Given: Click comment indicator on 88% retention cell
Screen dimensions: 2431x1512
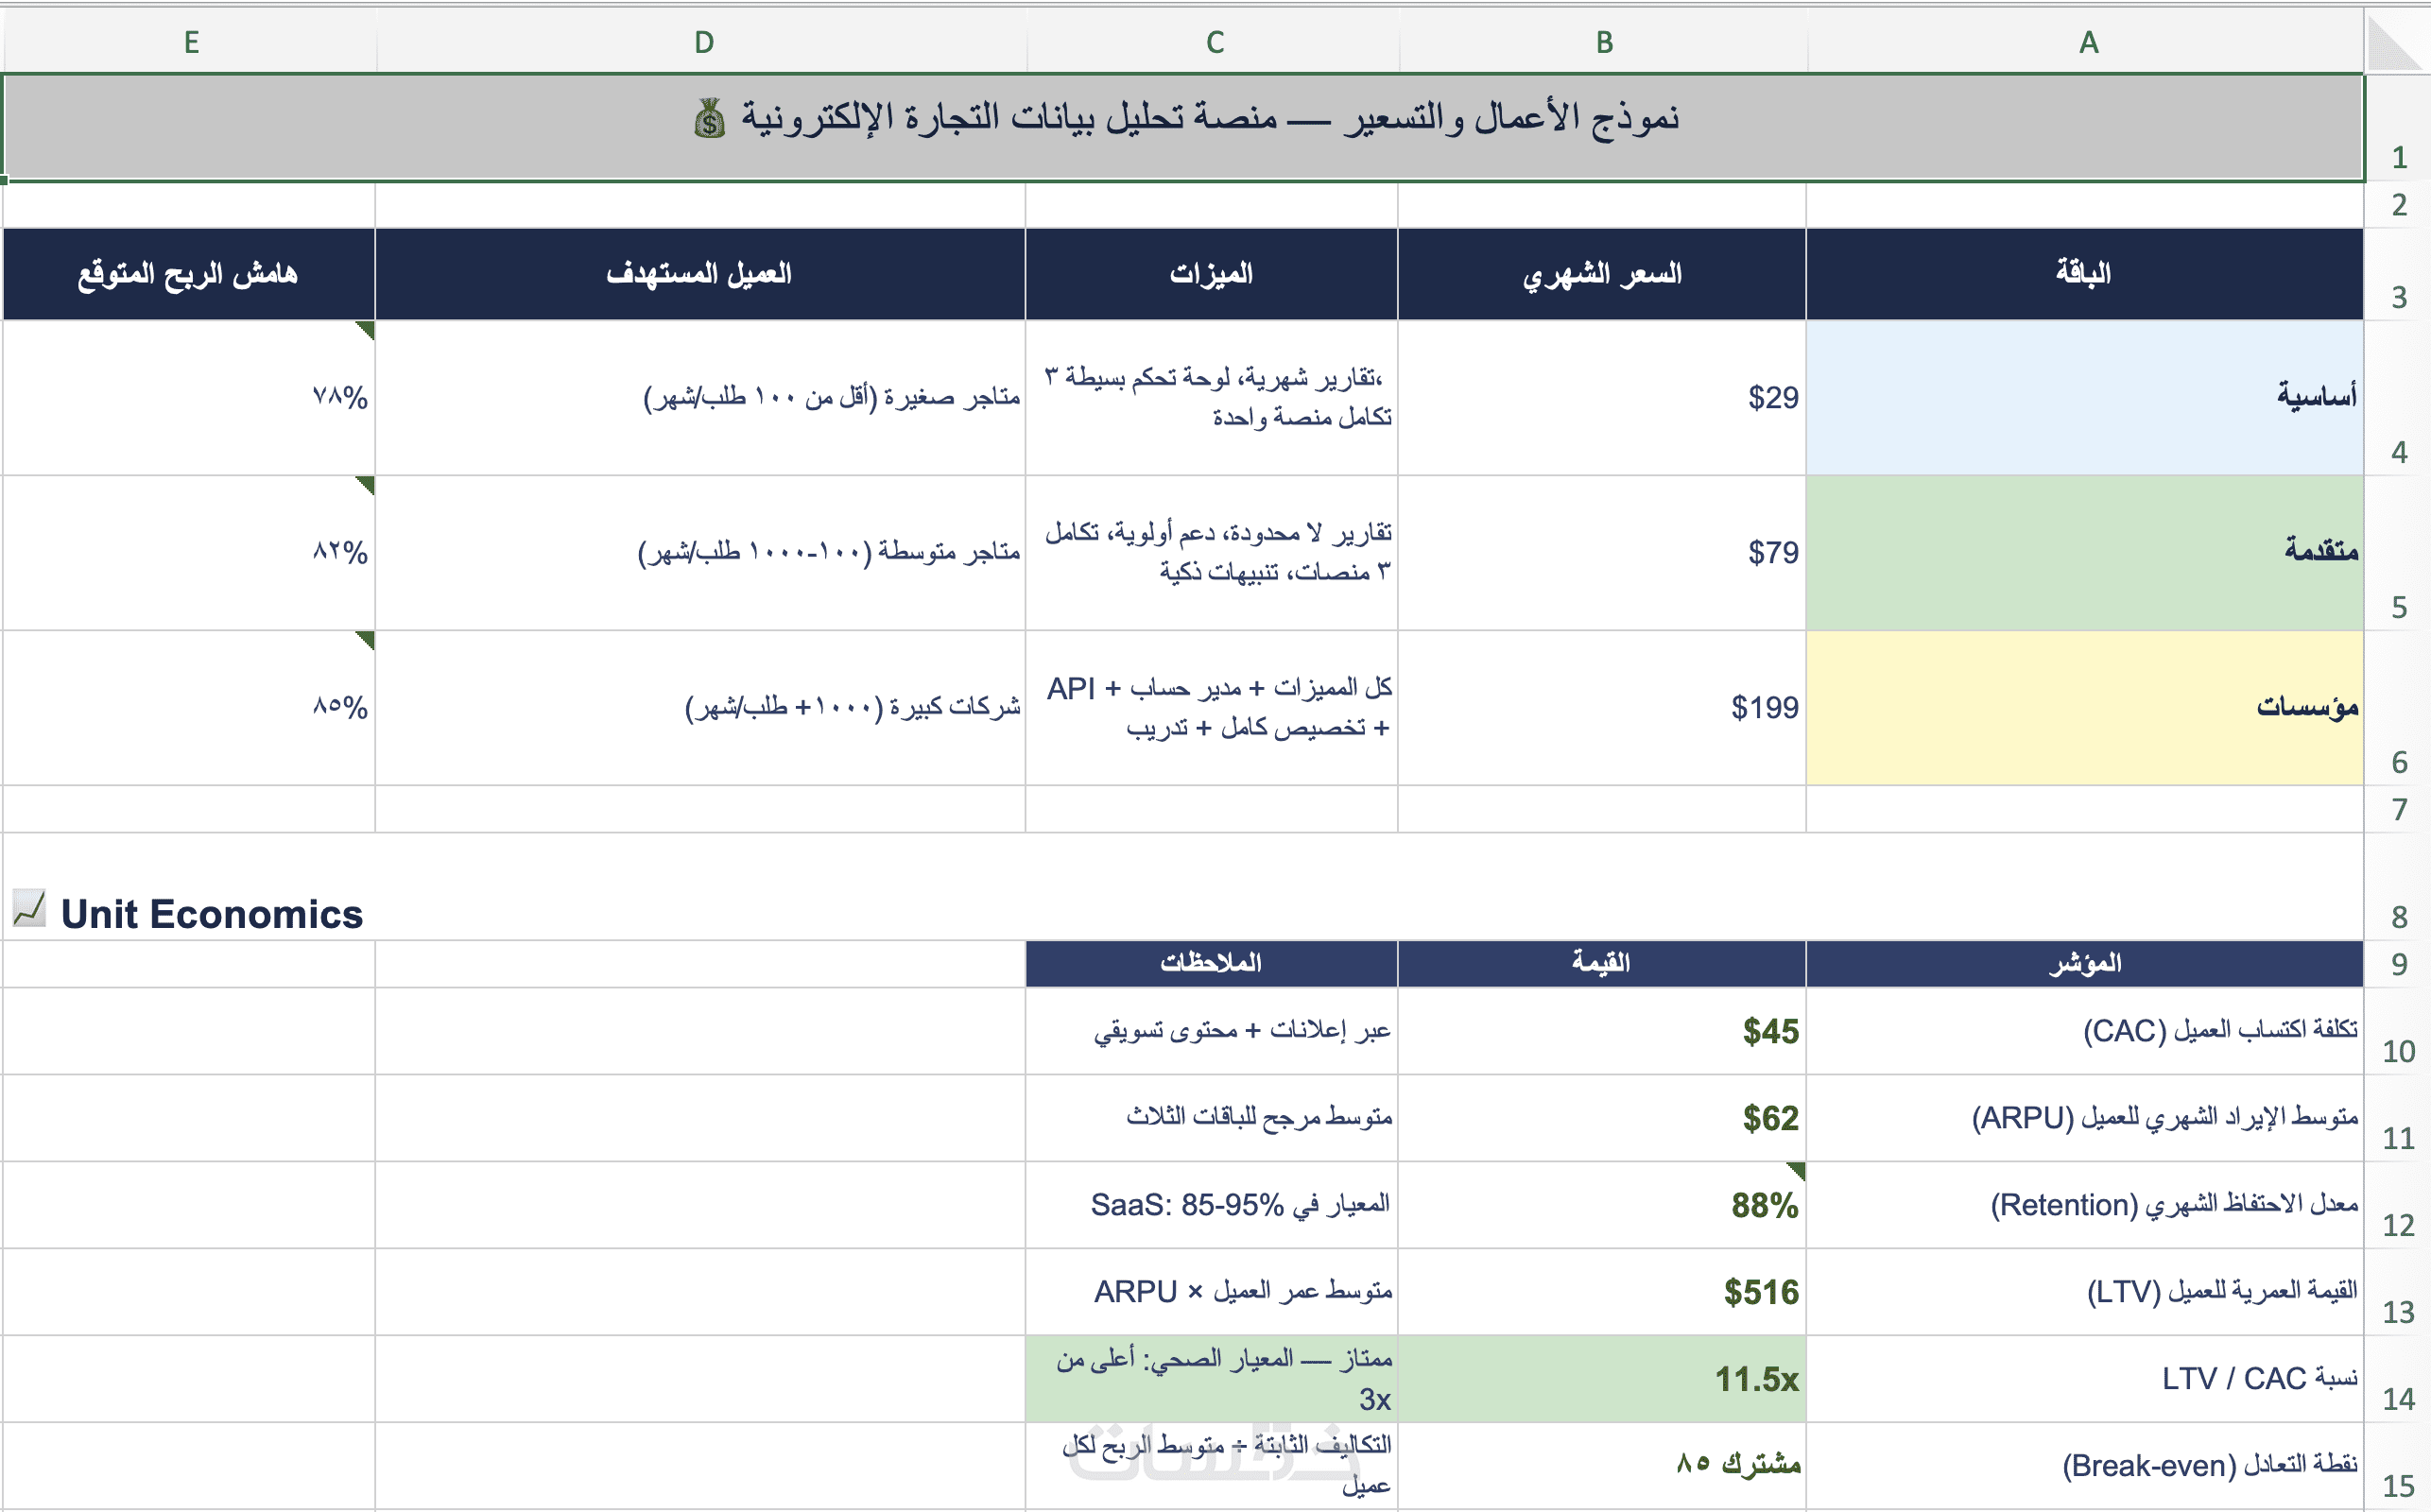Looking at the screenshot, I should pos(1797,1170).
